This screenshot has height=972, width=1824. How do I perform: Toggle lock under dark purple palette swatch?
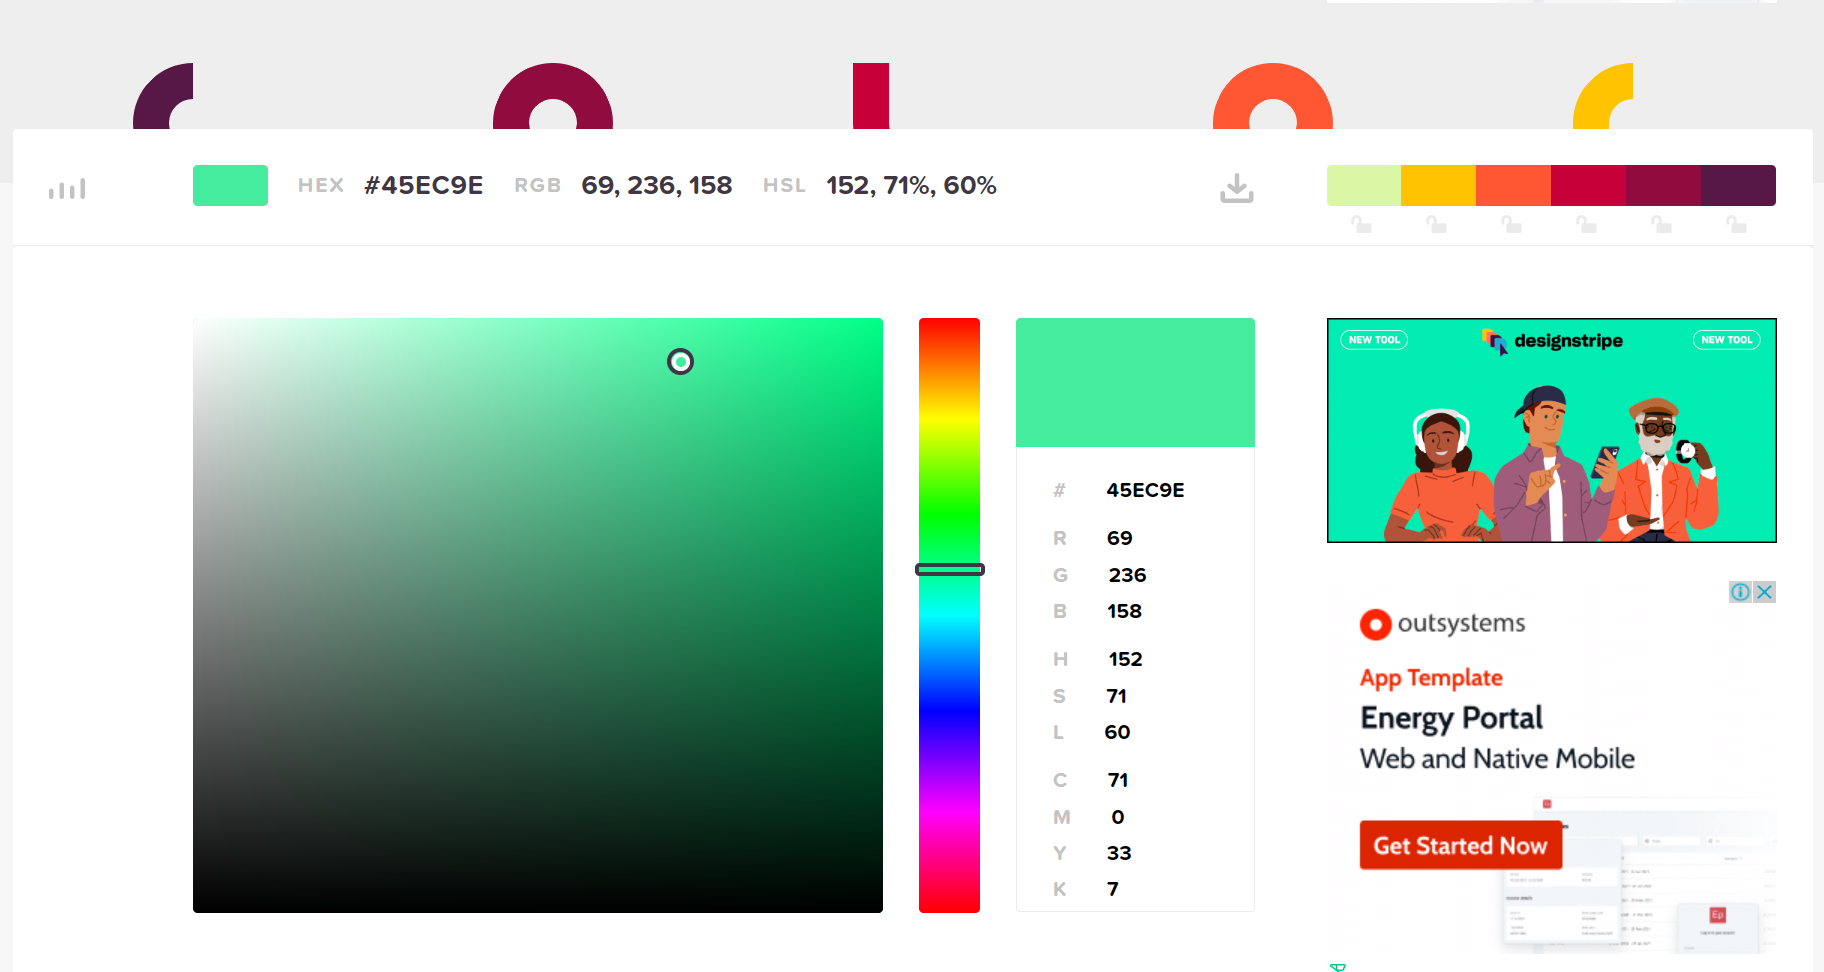tap(1736, 224)
